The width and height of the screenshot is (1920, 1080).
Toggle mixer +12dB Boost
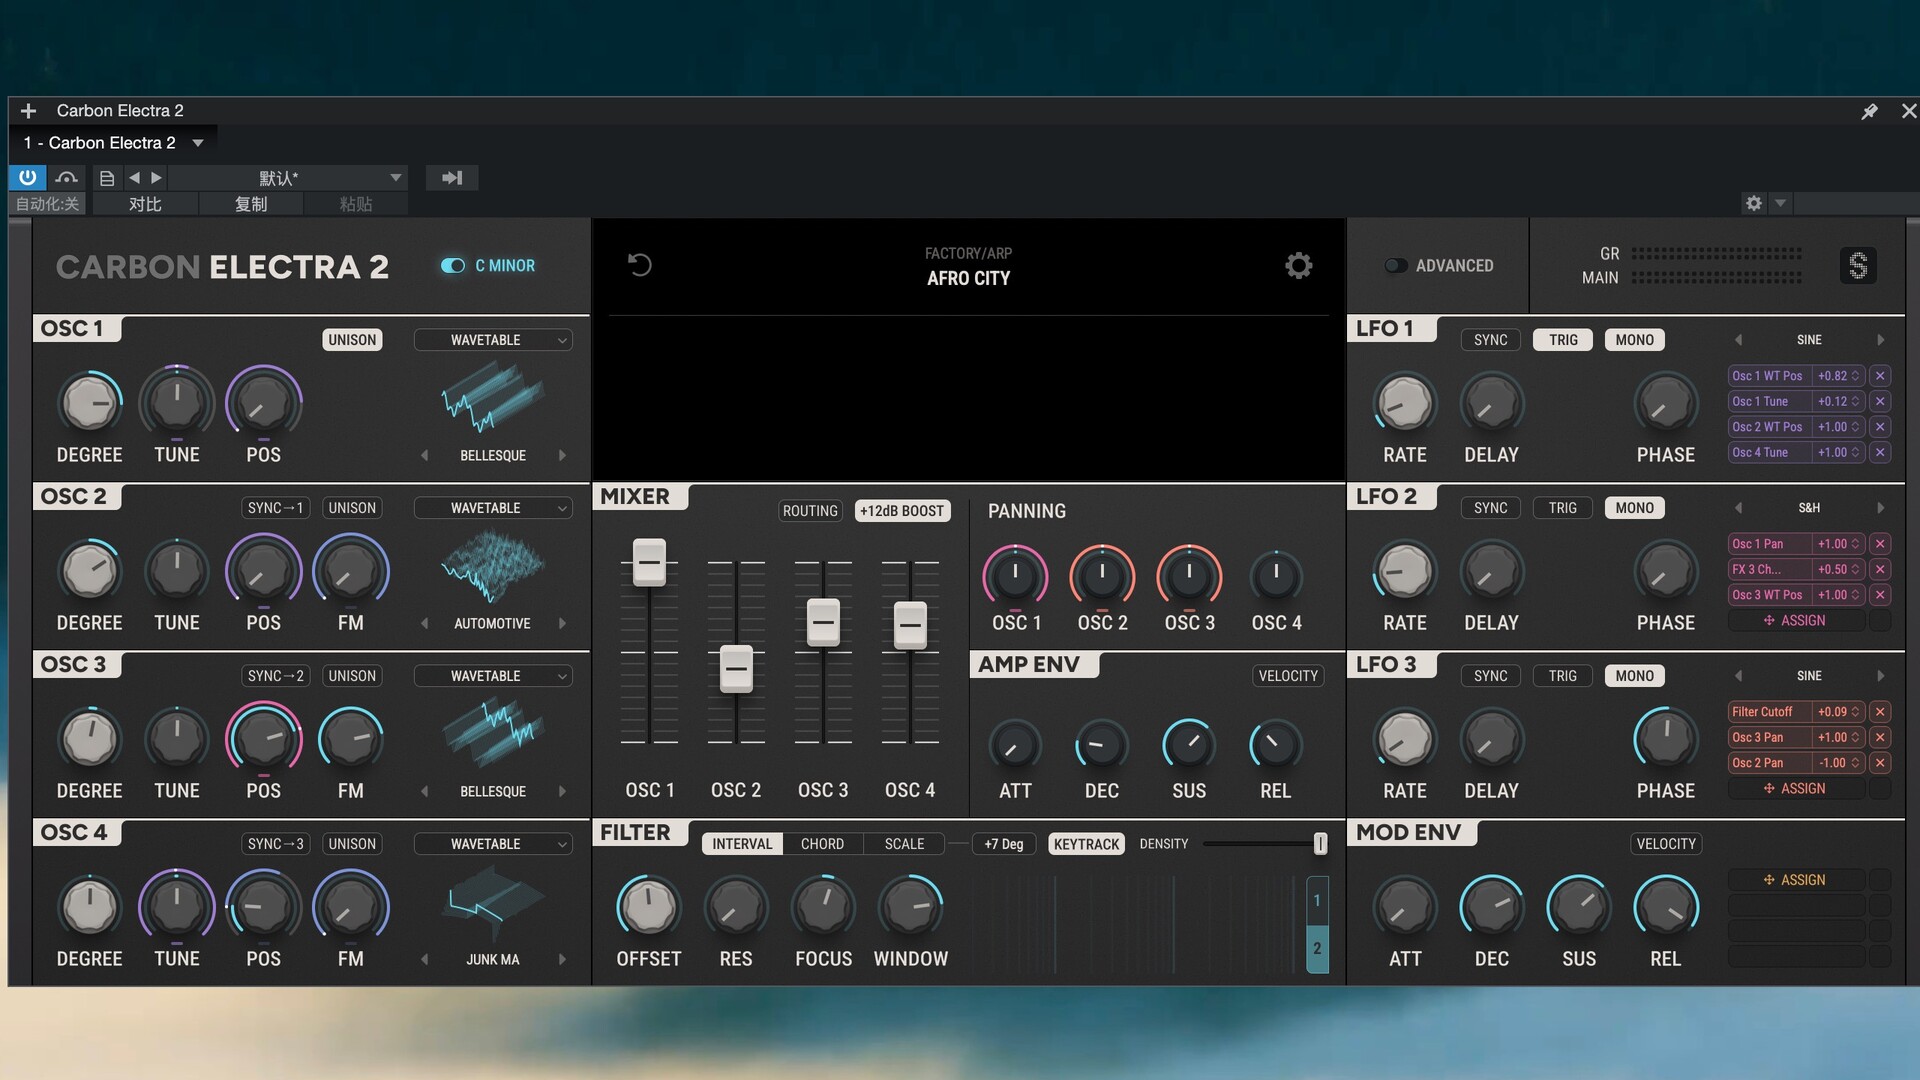tap(902, 511)
